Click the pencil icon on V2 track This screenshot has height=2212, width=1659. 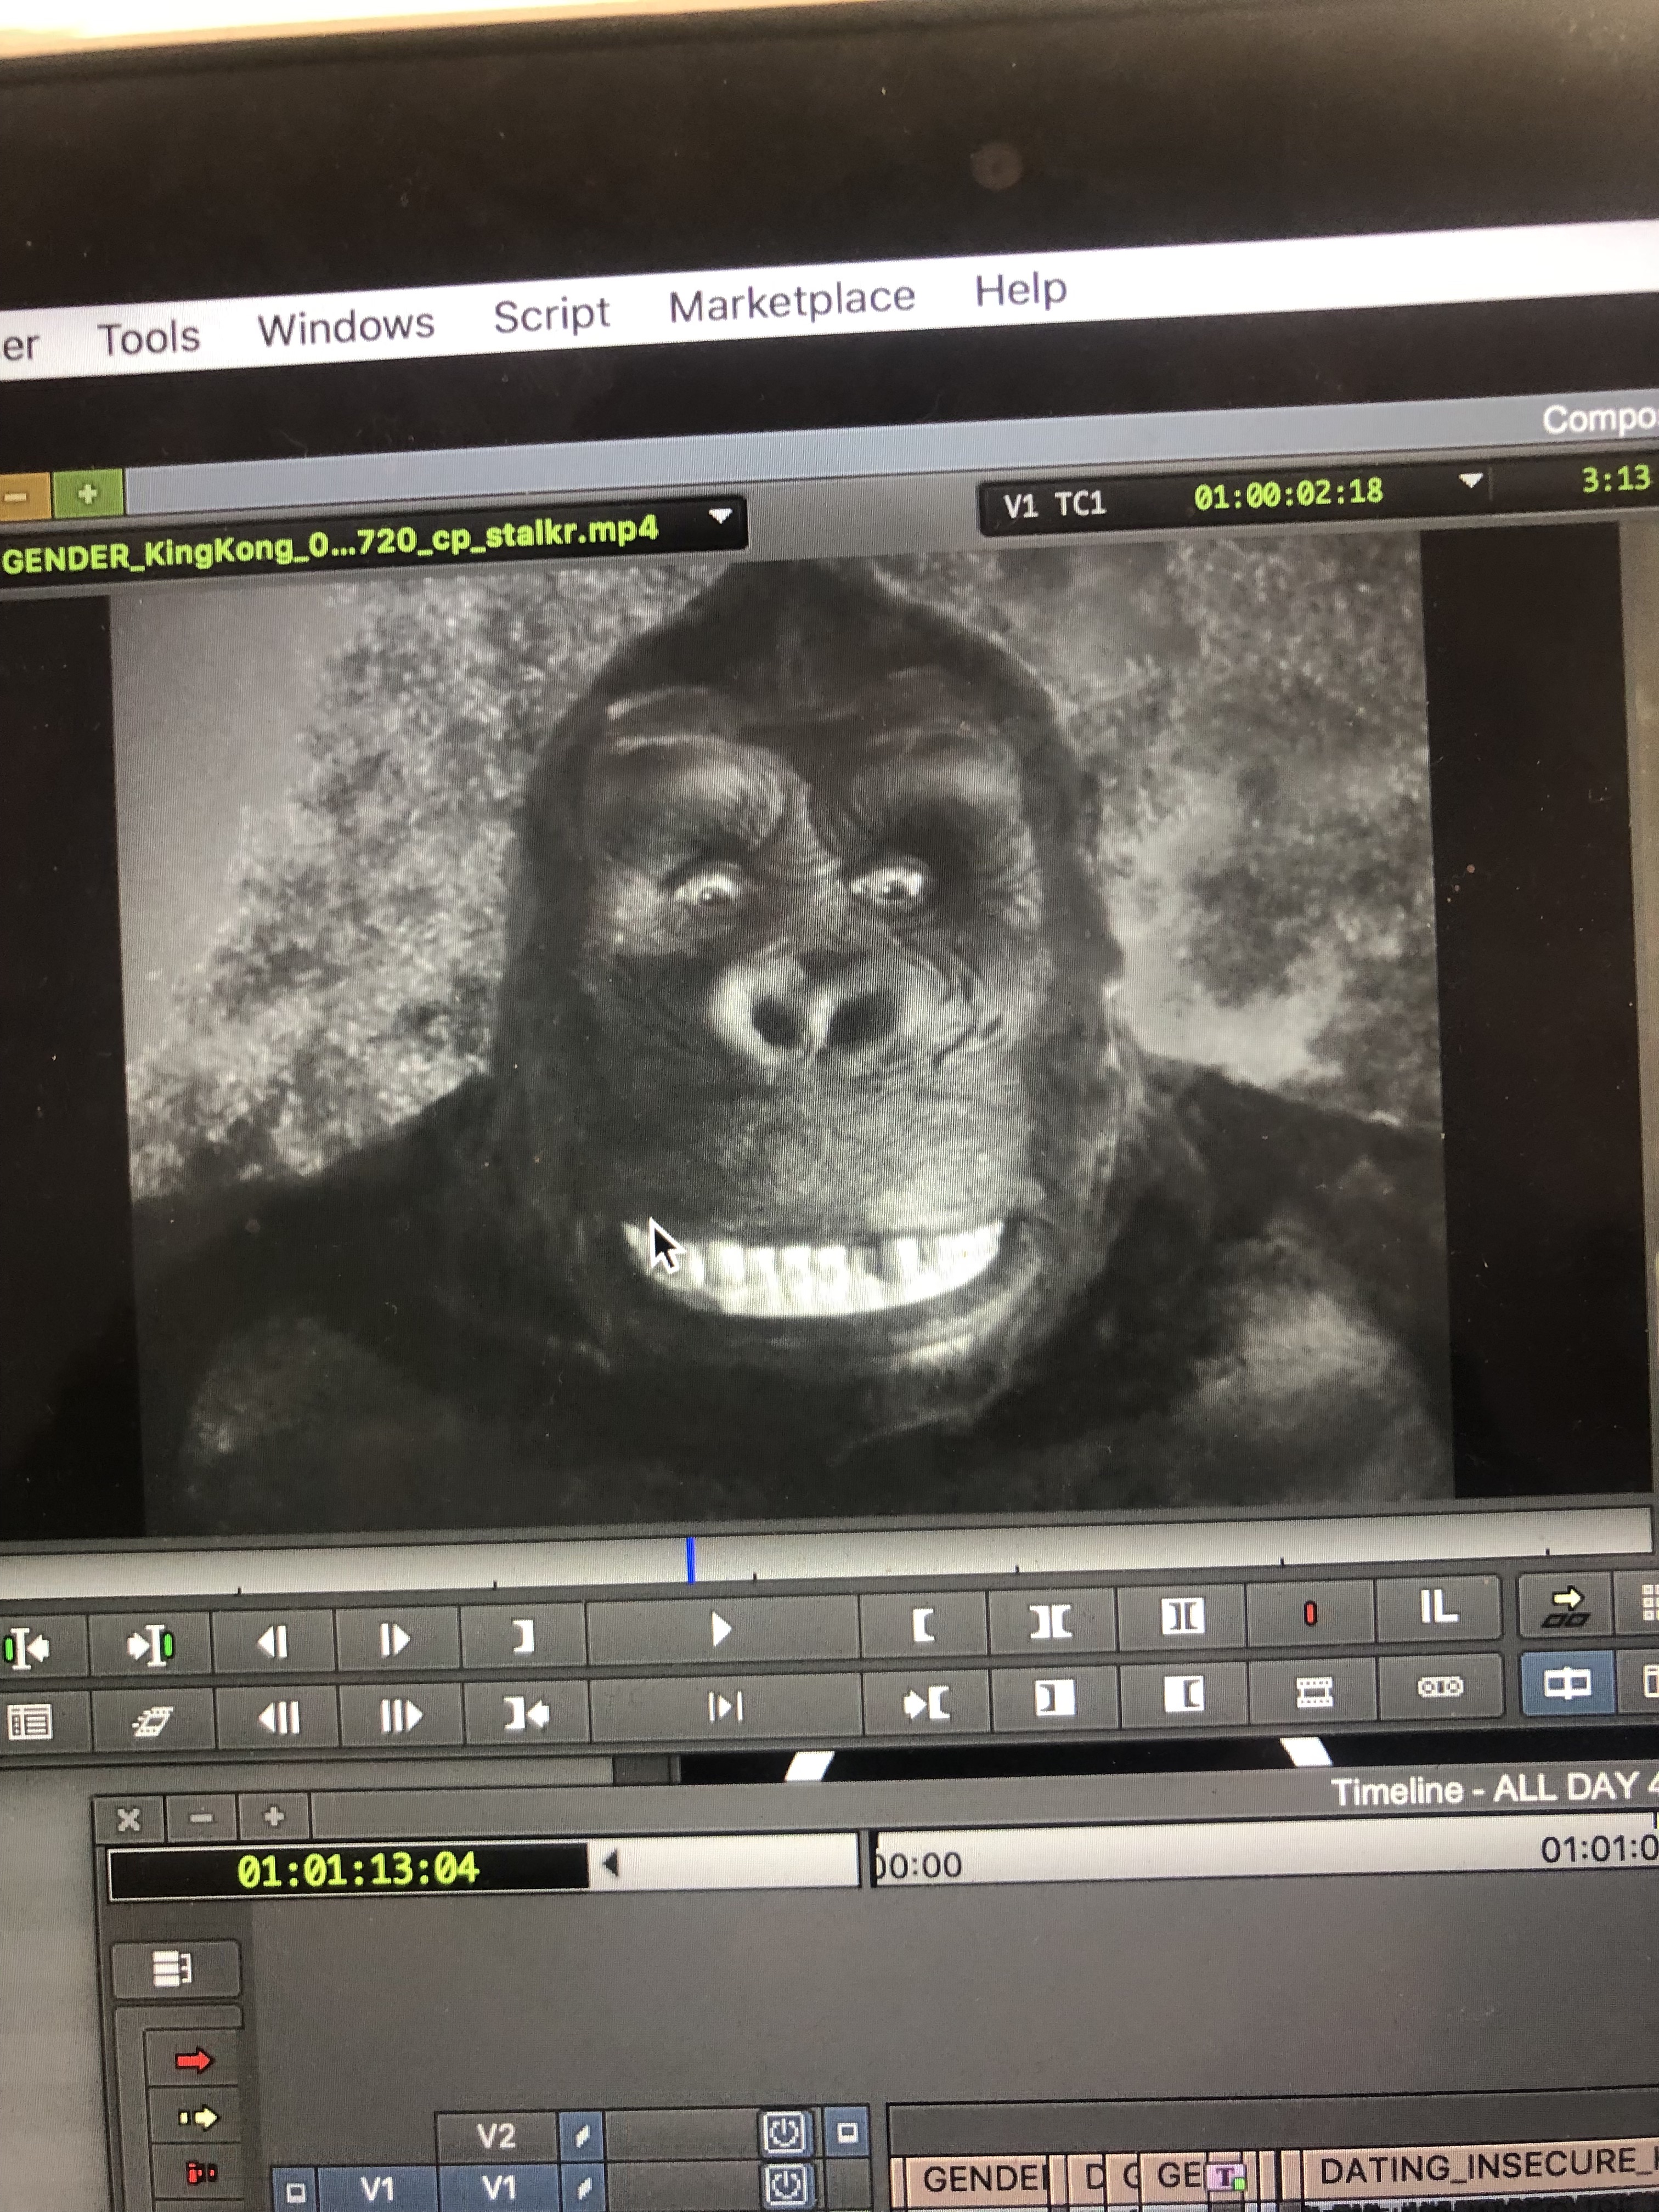pyautogui.click(x=582, y=2135)
